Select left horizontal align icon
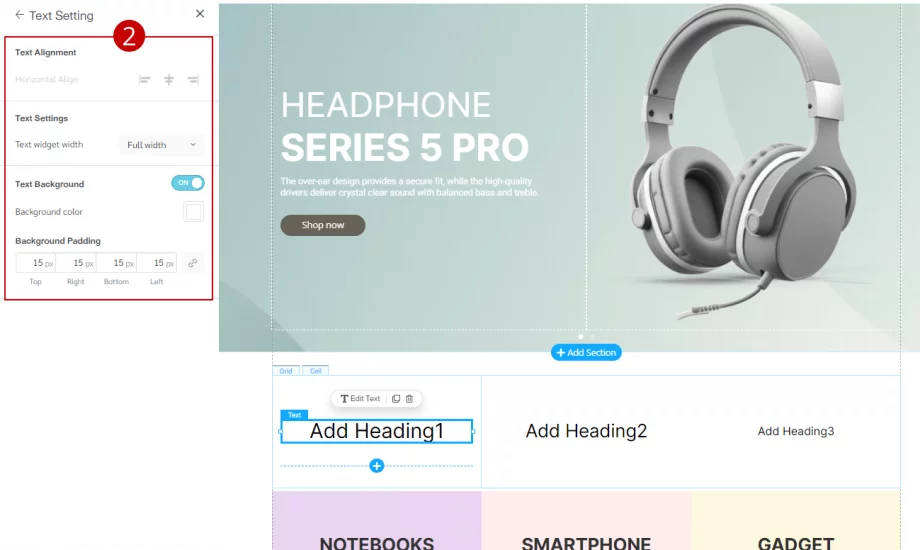Viewport: 920px width, 550px height. coord(144,79)
